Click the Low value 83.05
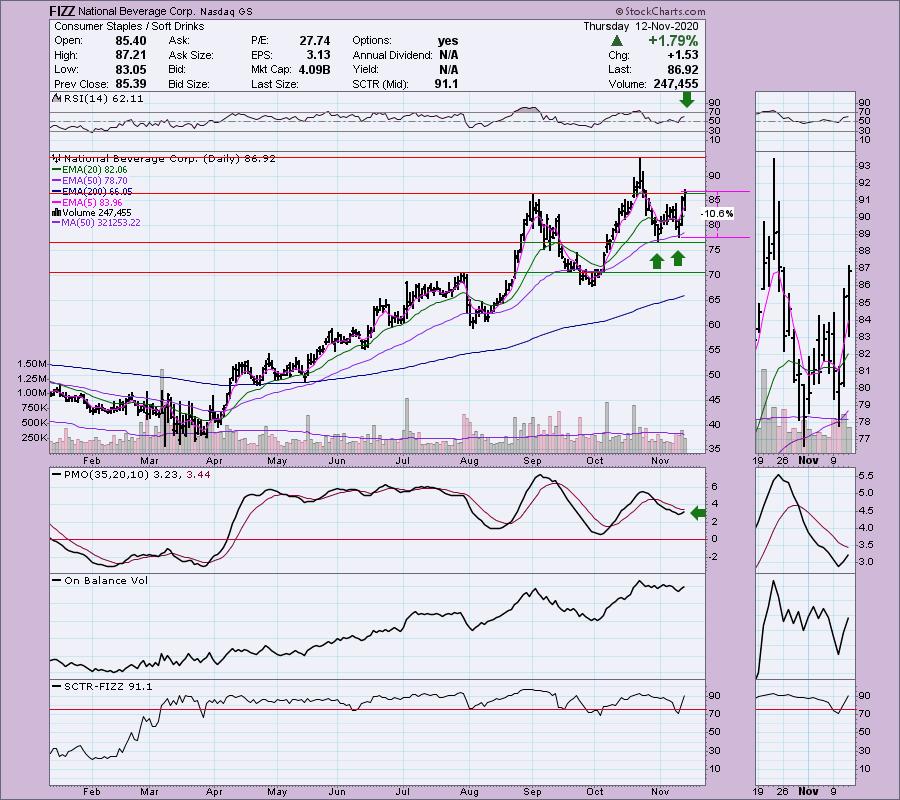The image size is (900, 800). click(x=130, y=69)
